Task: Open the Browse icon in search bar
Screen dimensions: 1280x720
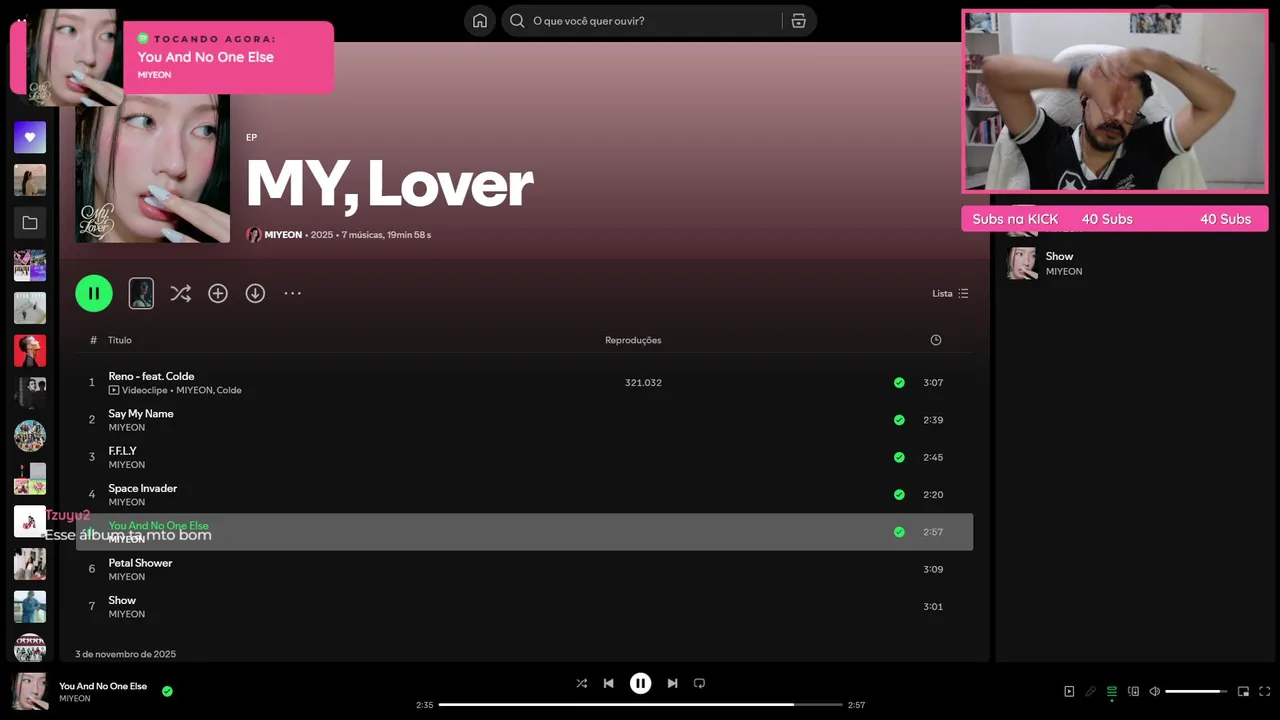Action: pyautogui.click(x=798, y=21)
